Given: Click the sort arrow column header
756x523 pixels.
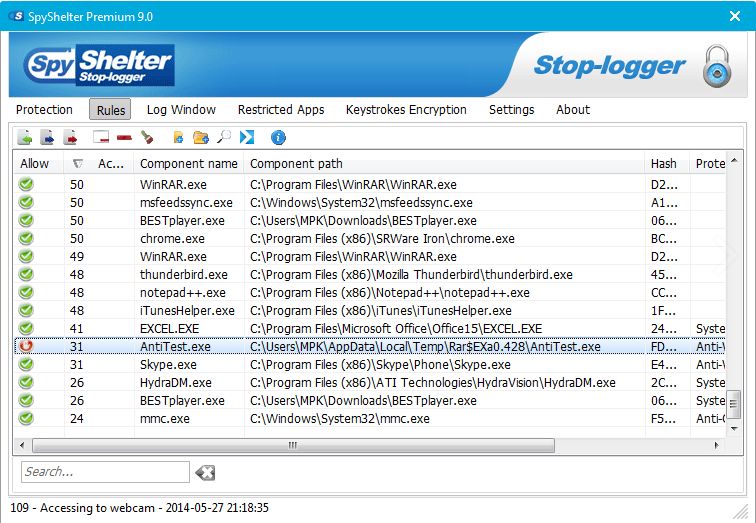Looking at the screenshot, I should pos(78,164).
